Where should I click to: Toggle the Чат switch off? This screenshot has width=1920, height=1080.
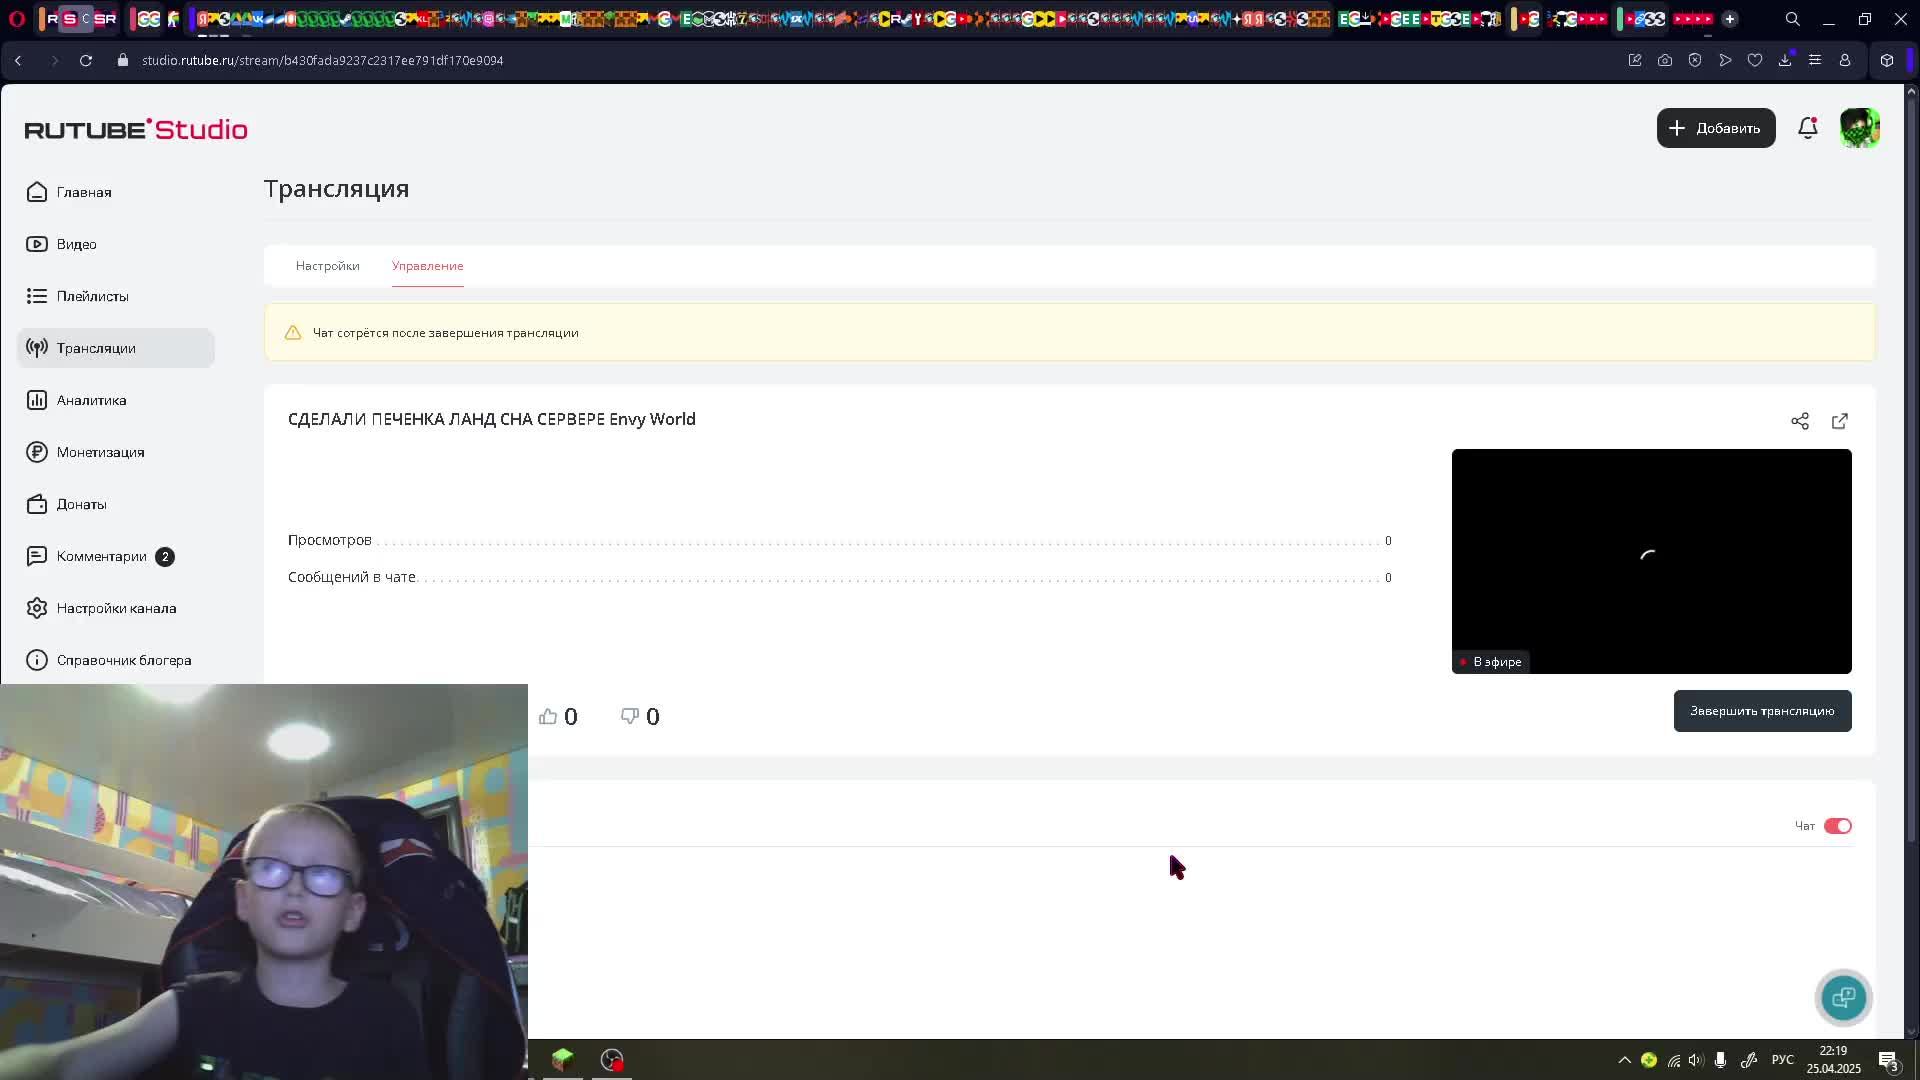point(1837,826)
